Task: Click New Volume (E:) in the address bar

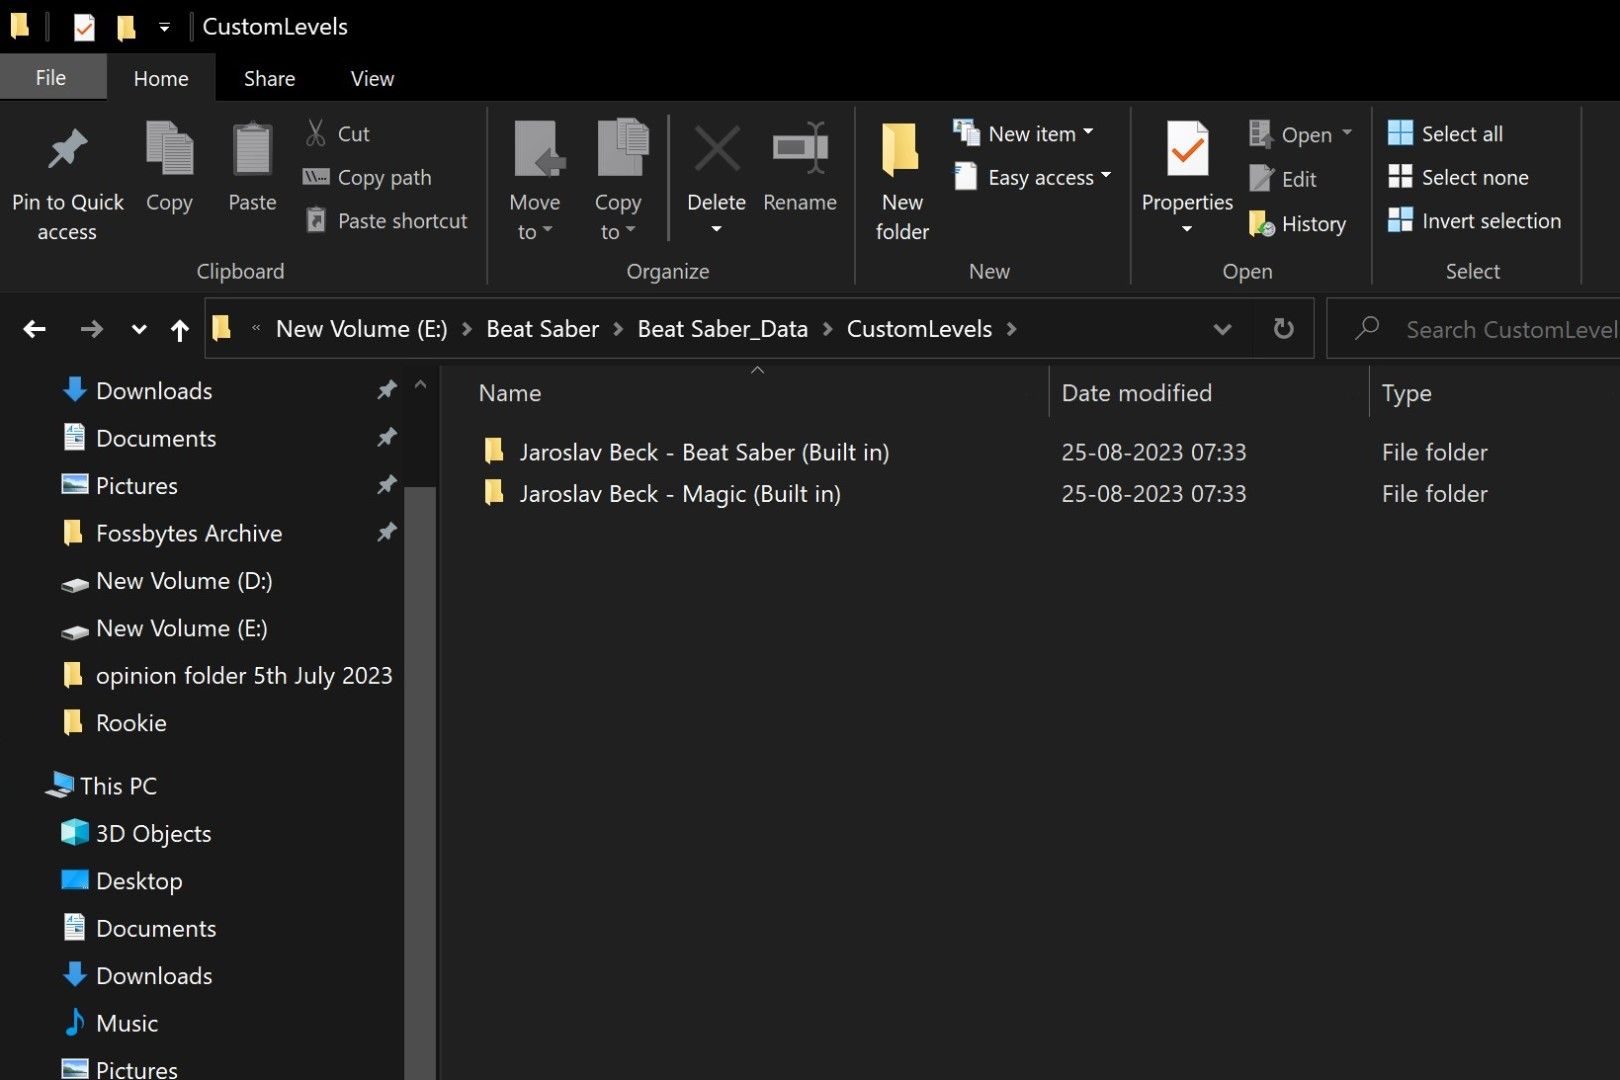Action: coord(362,329)
